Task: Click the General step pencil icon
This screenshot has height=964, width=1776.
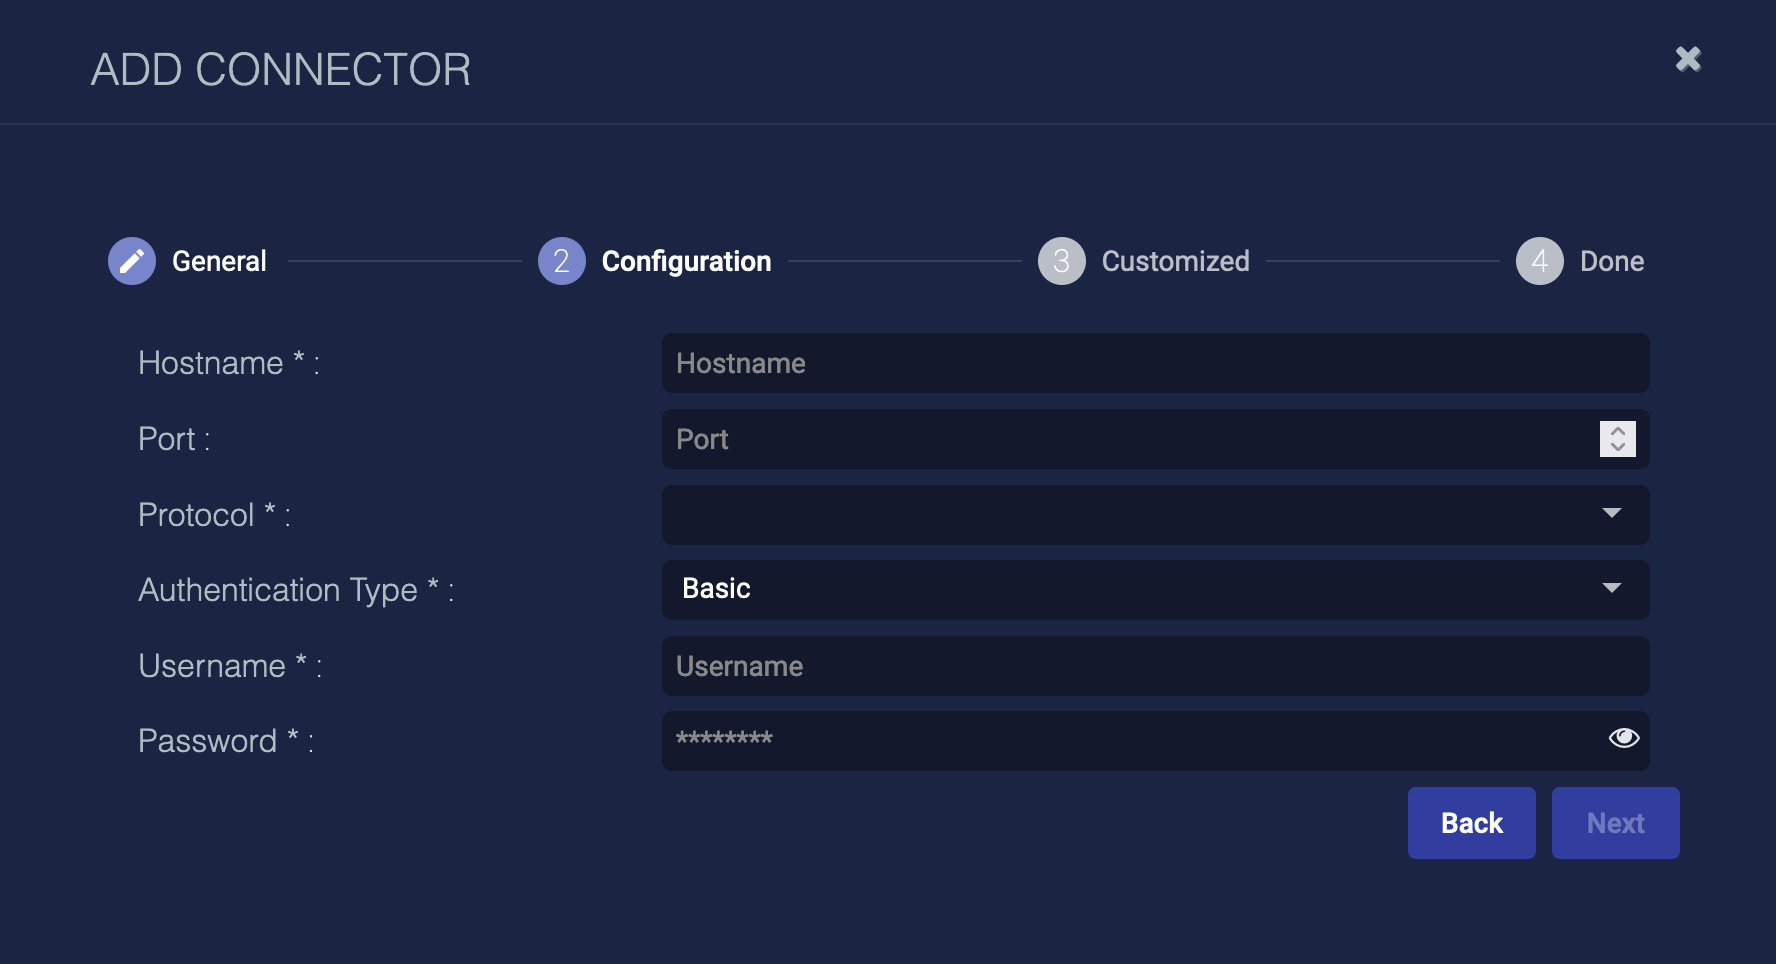Action: pyautogui.click(x=132, y=261)
